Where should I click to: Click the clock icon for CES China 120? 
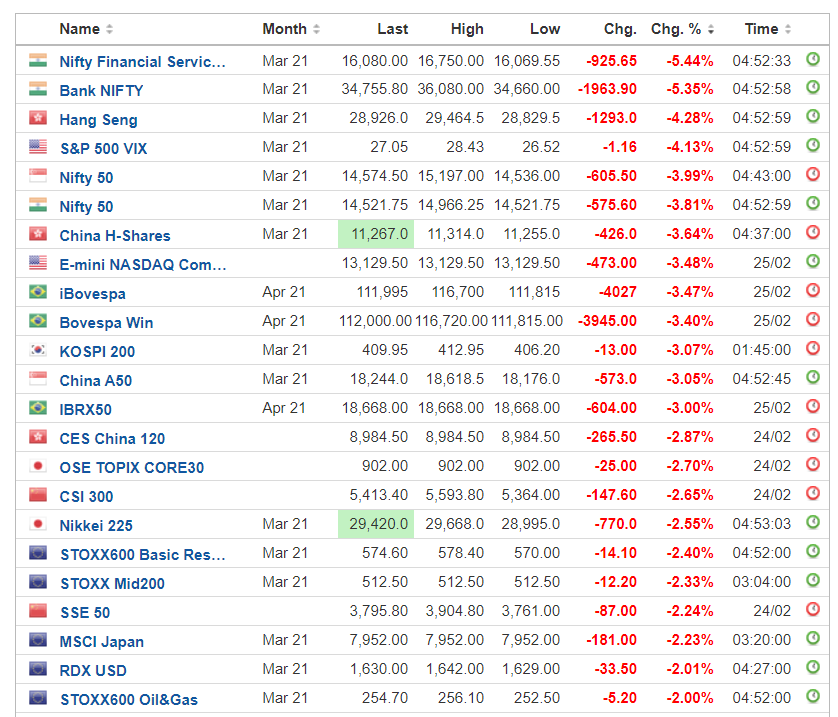click(x=812, y=435)
